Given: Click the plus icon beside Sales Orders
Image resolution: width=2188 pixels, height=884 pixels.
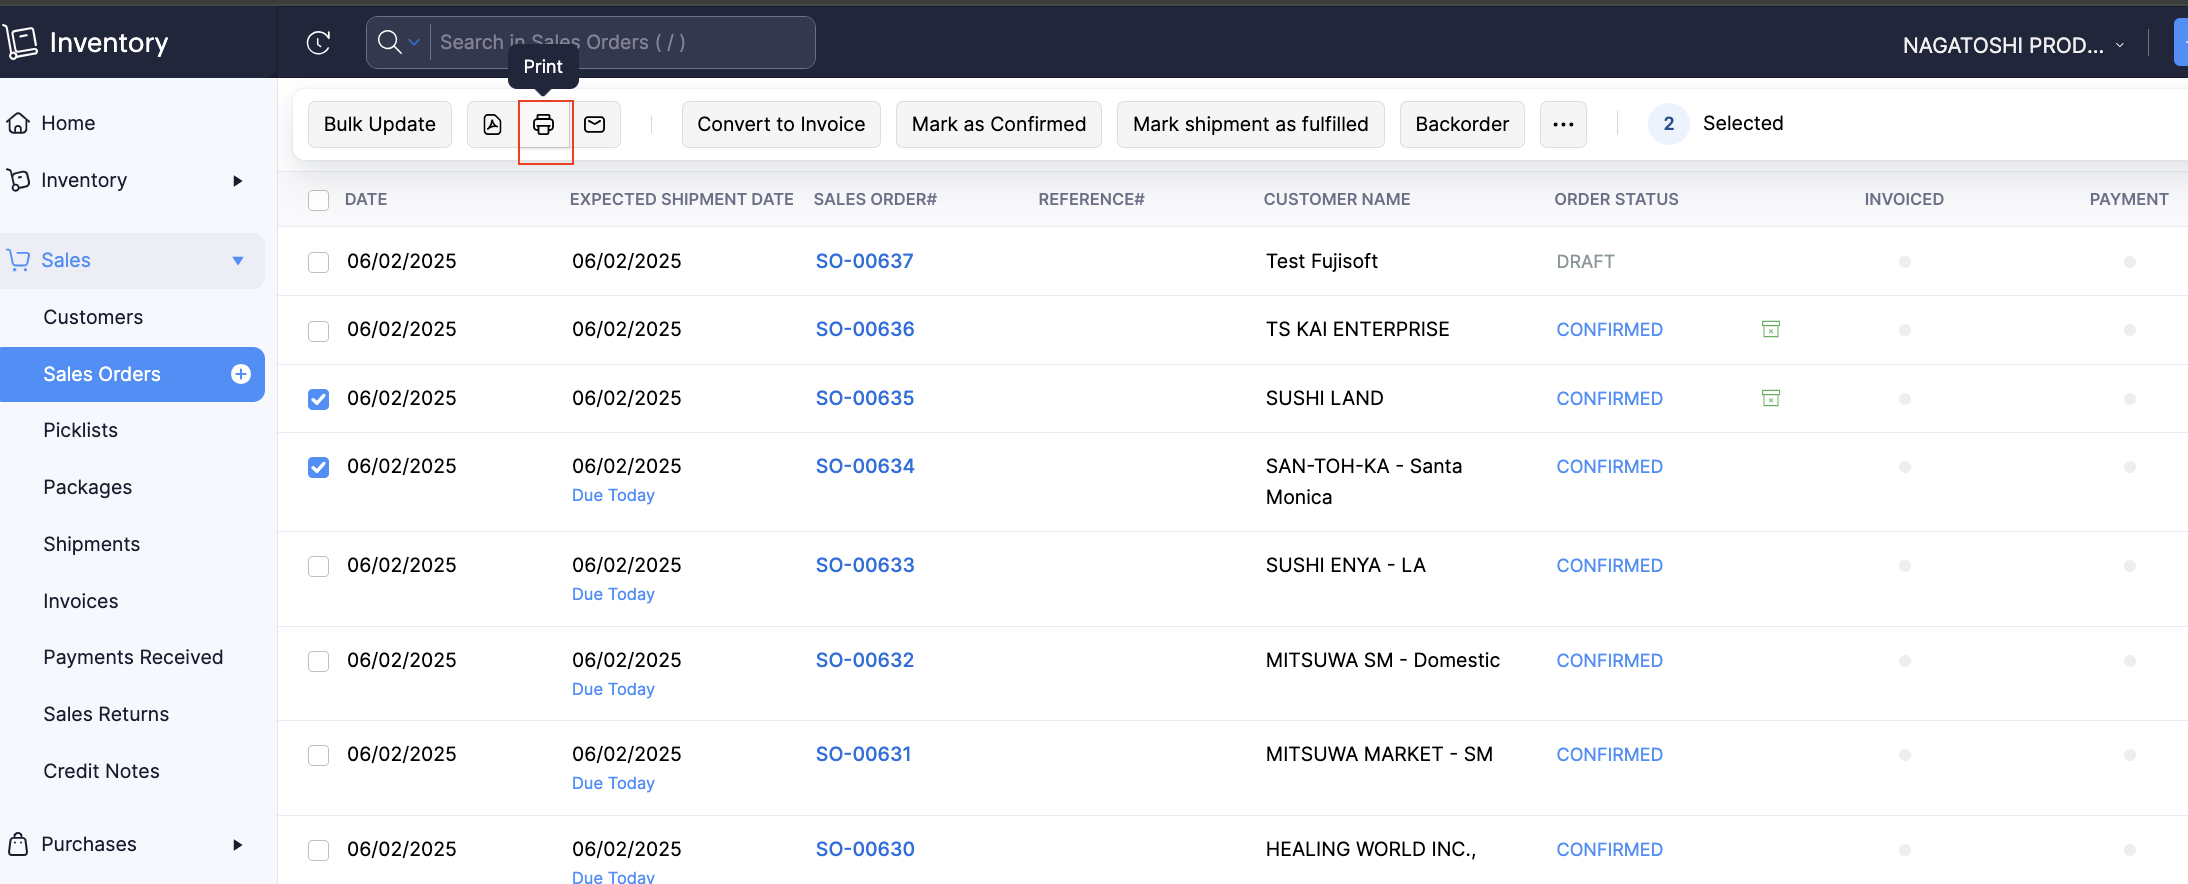Looking at the screenshot, I should pyautogui.click(x=240, y=374).
